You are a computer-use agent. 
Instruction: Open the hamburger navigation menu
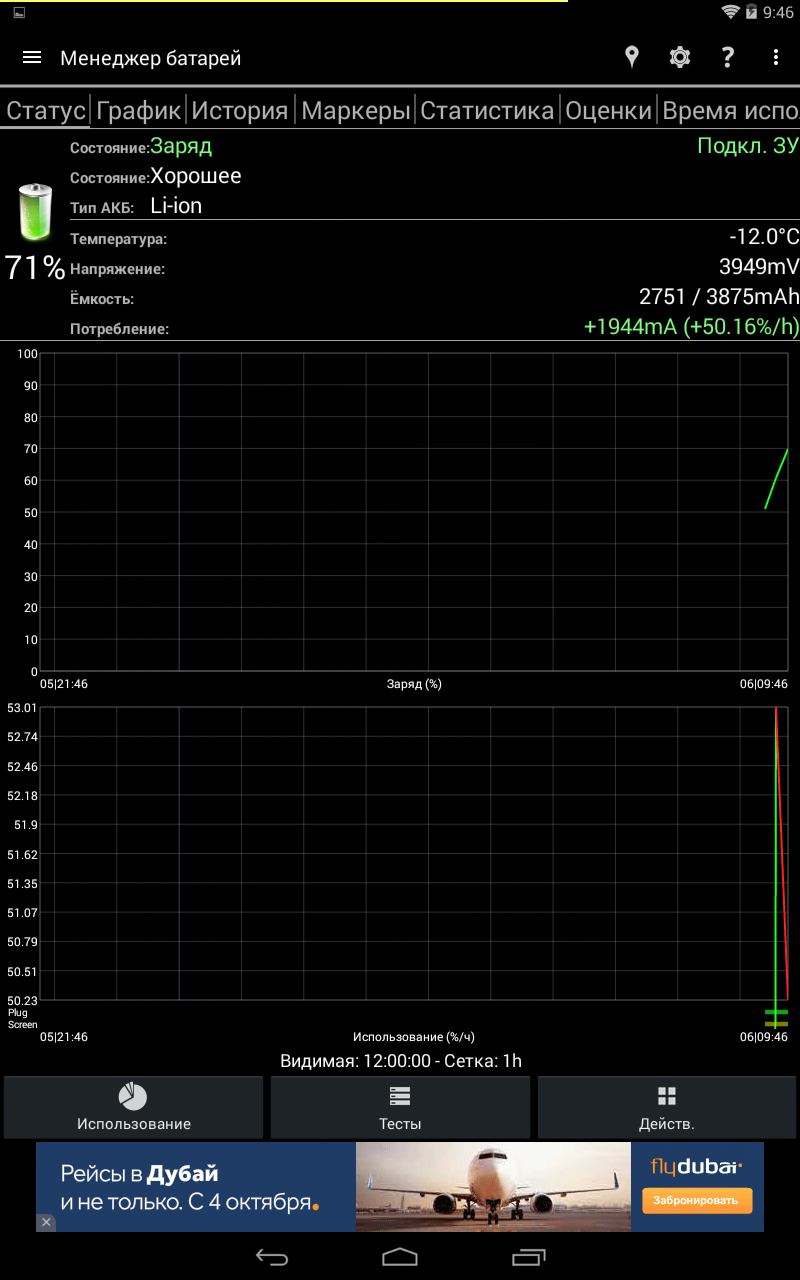32,58
